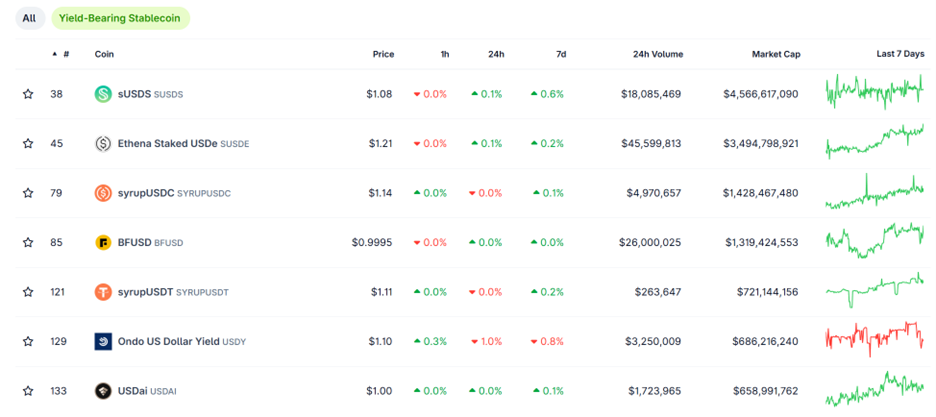Click the Ethena Staked USDe logo icon
The image size is (936, 417).
tap(102, 143)
